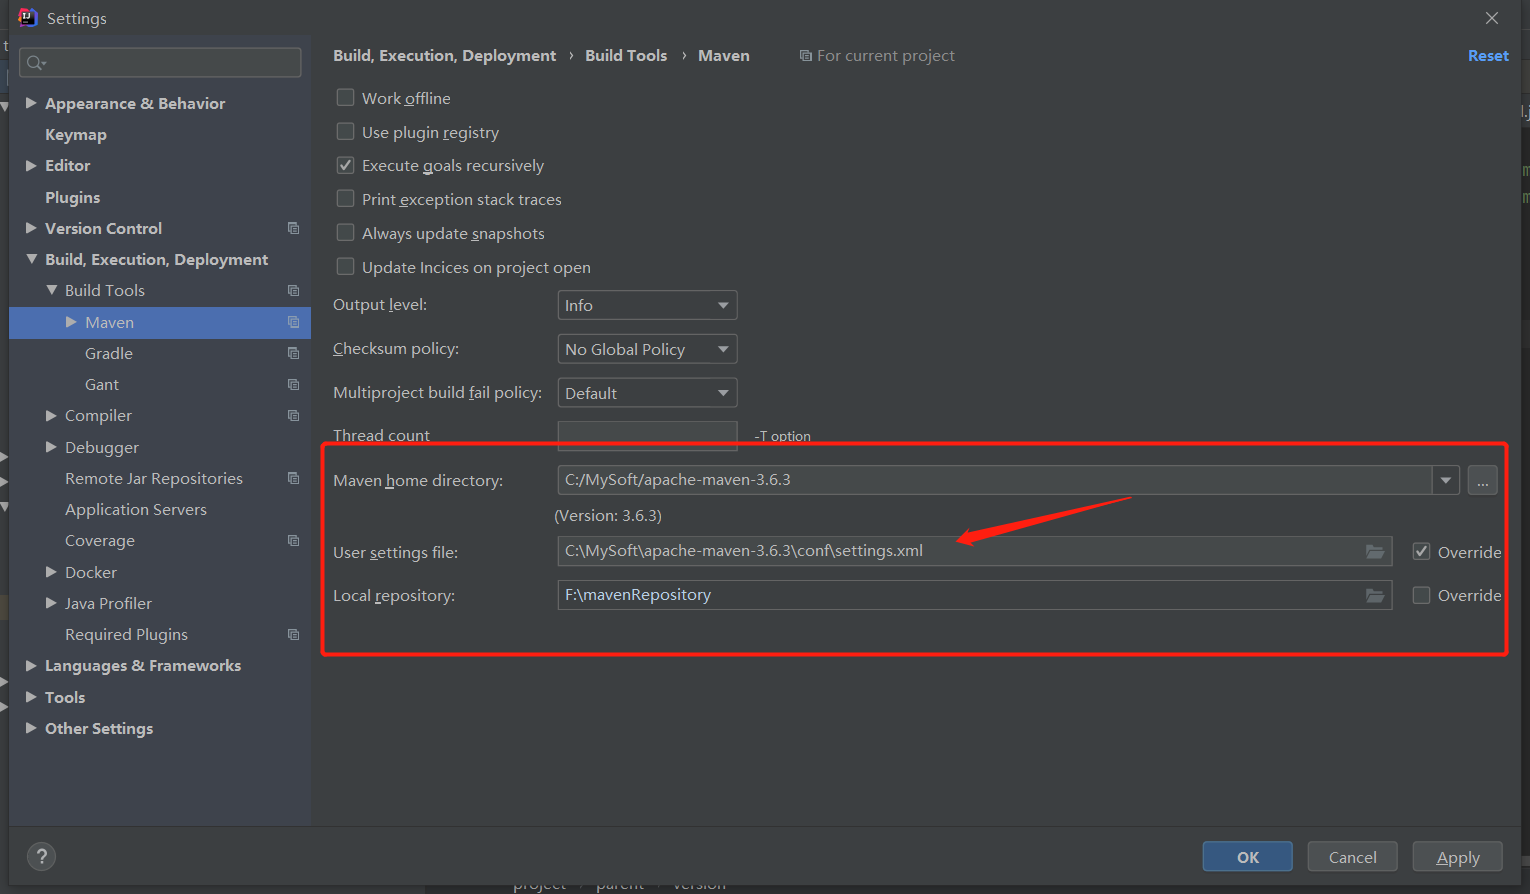
Task: Expand the Docker node
Action: (52, 572)
